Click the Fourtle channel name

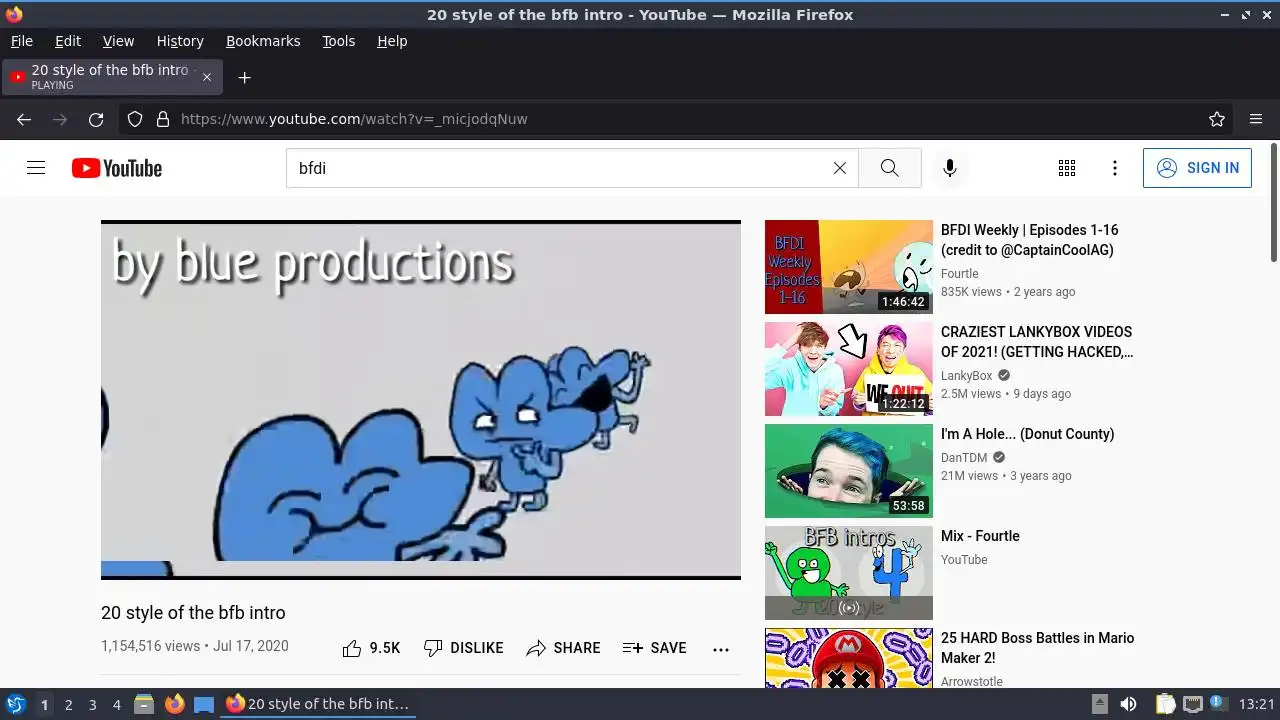960,274
